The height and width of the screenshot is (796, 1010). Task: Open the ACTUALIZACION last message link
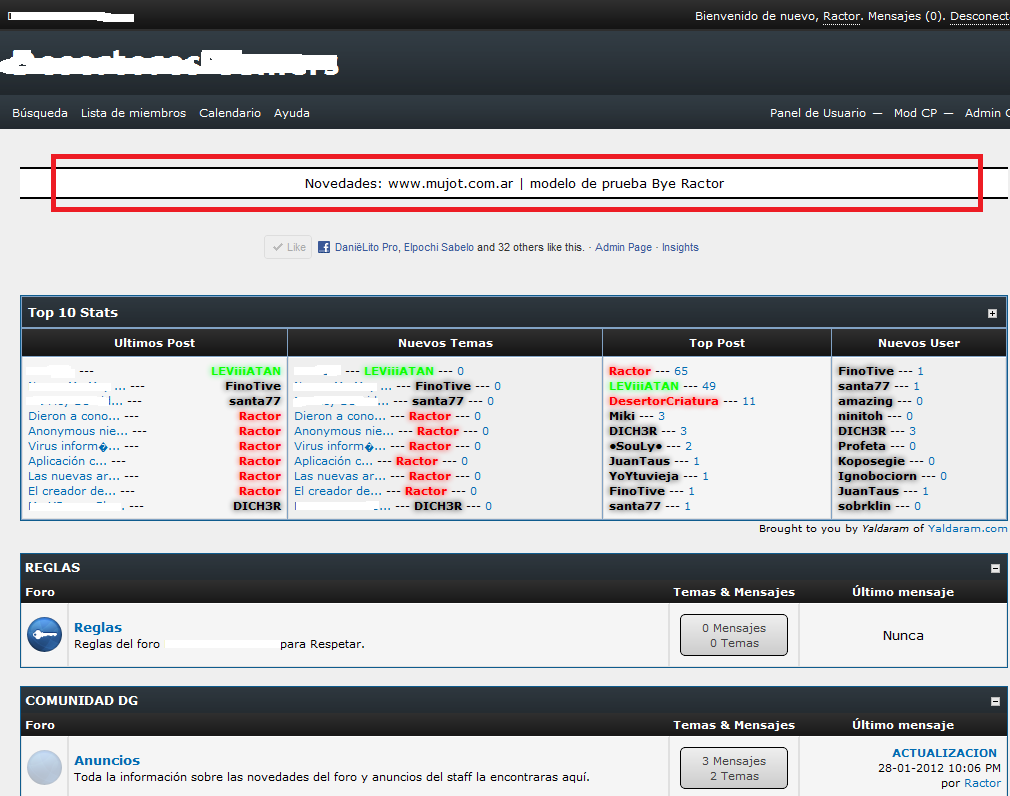point(944,753)
